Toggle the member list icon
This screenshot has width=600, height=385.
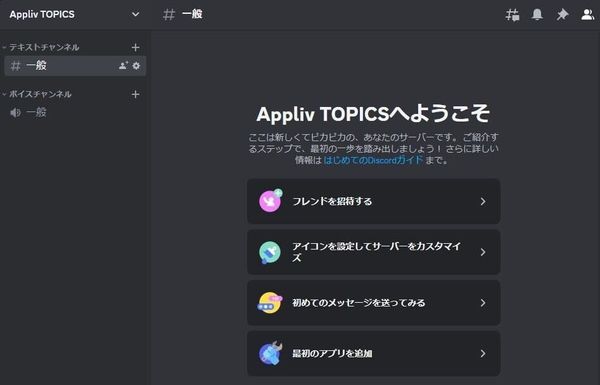pos(587,15)
